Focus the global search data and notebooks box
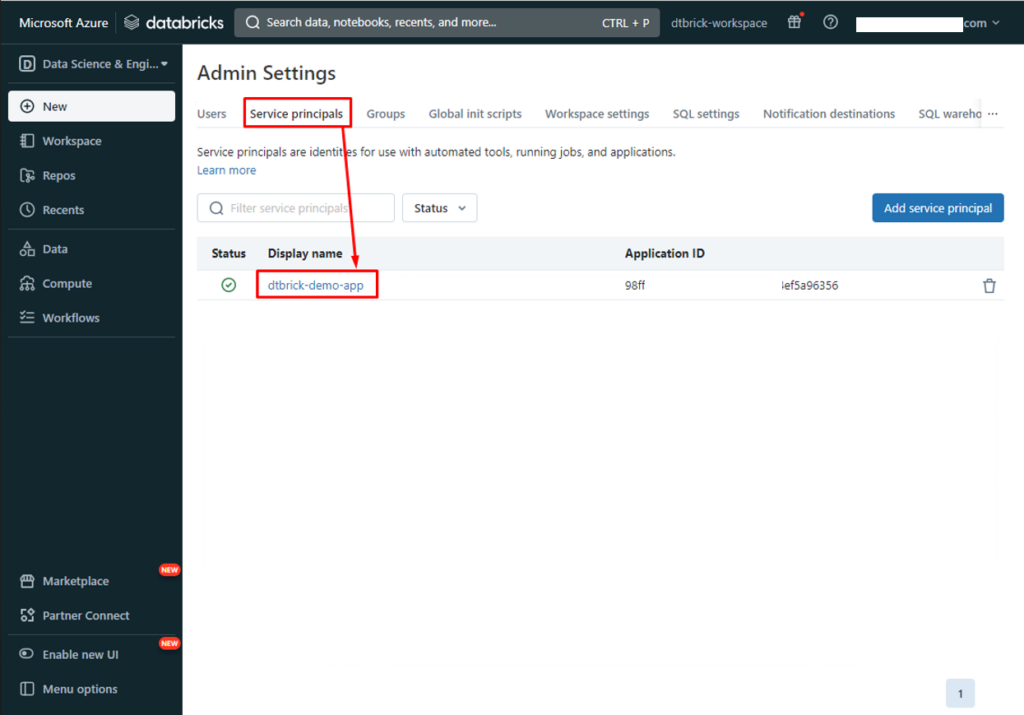Screen dimensions: 1024x715 [447, 23]
